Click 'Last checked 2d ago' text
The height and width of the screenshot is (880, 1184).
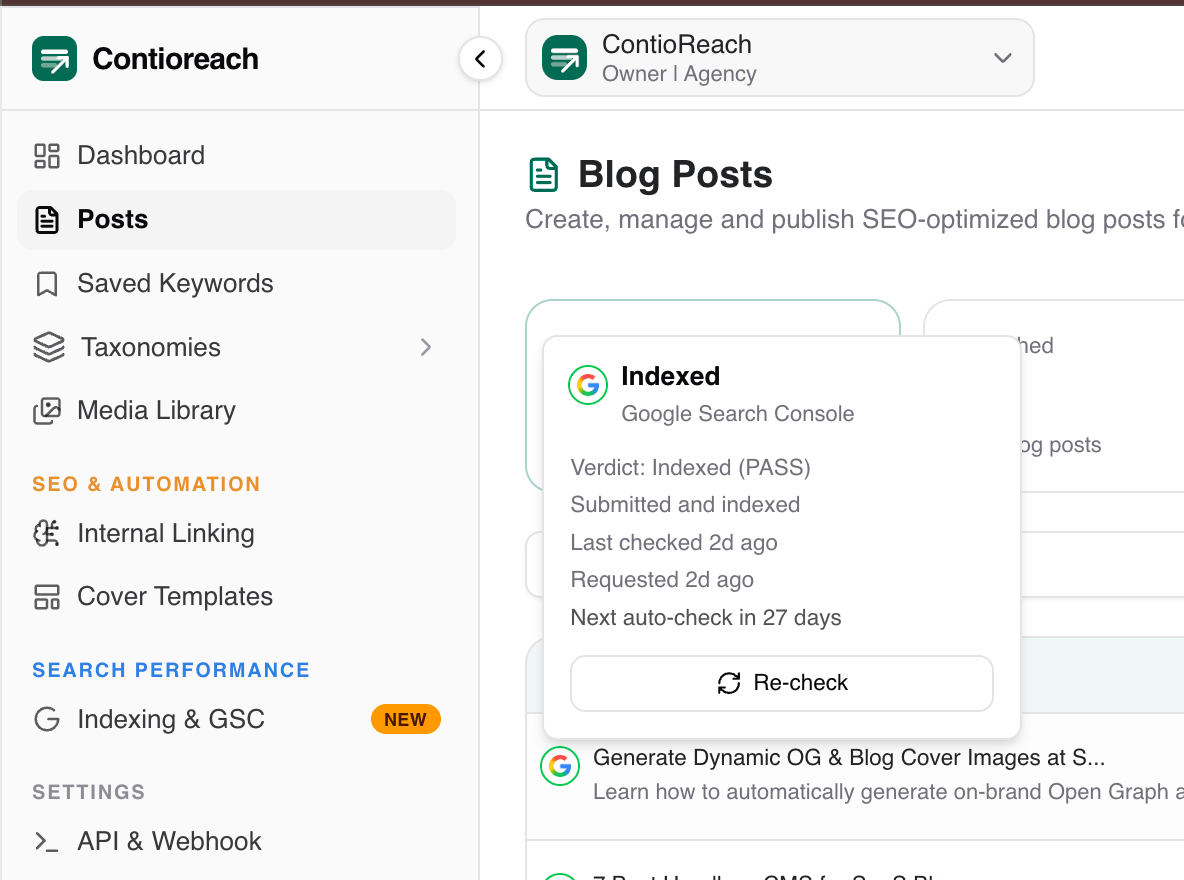674,542
